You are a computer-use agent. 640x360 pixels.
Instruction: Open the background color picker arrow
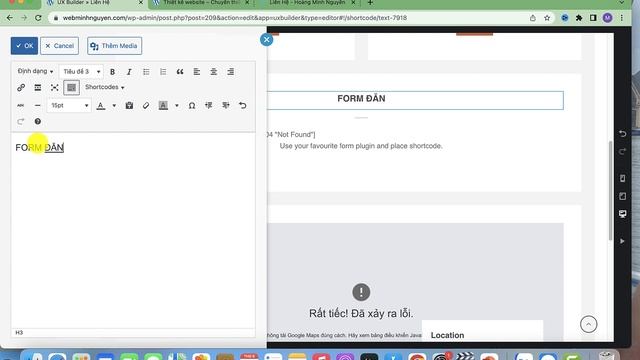(177, 105)
